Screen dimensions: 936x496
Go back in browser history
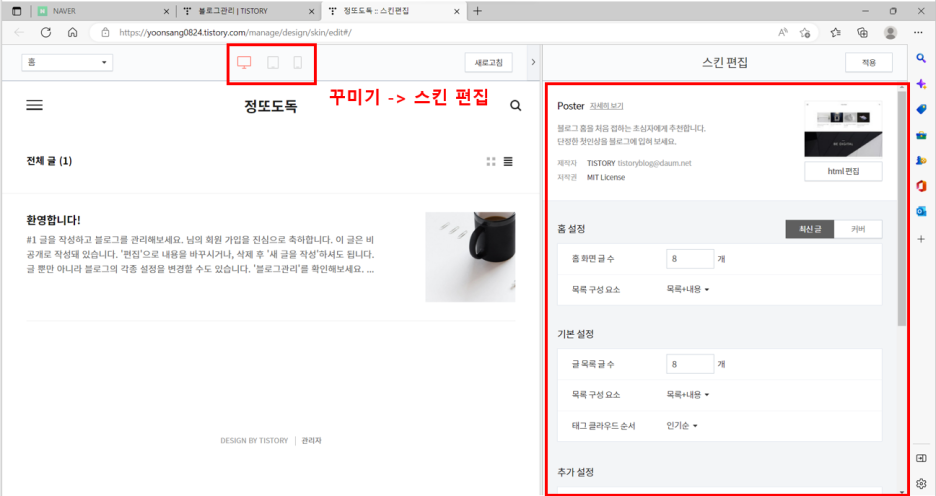tap(19, 32)
